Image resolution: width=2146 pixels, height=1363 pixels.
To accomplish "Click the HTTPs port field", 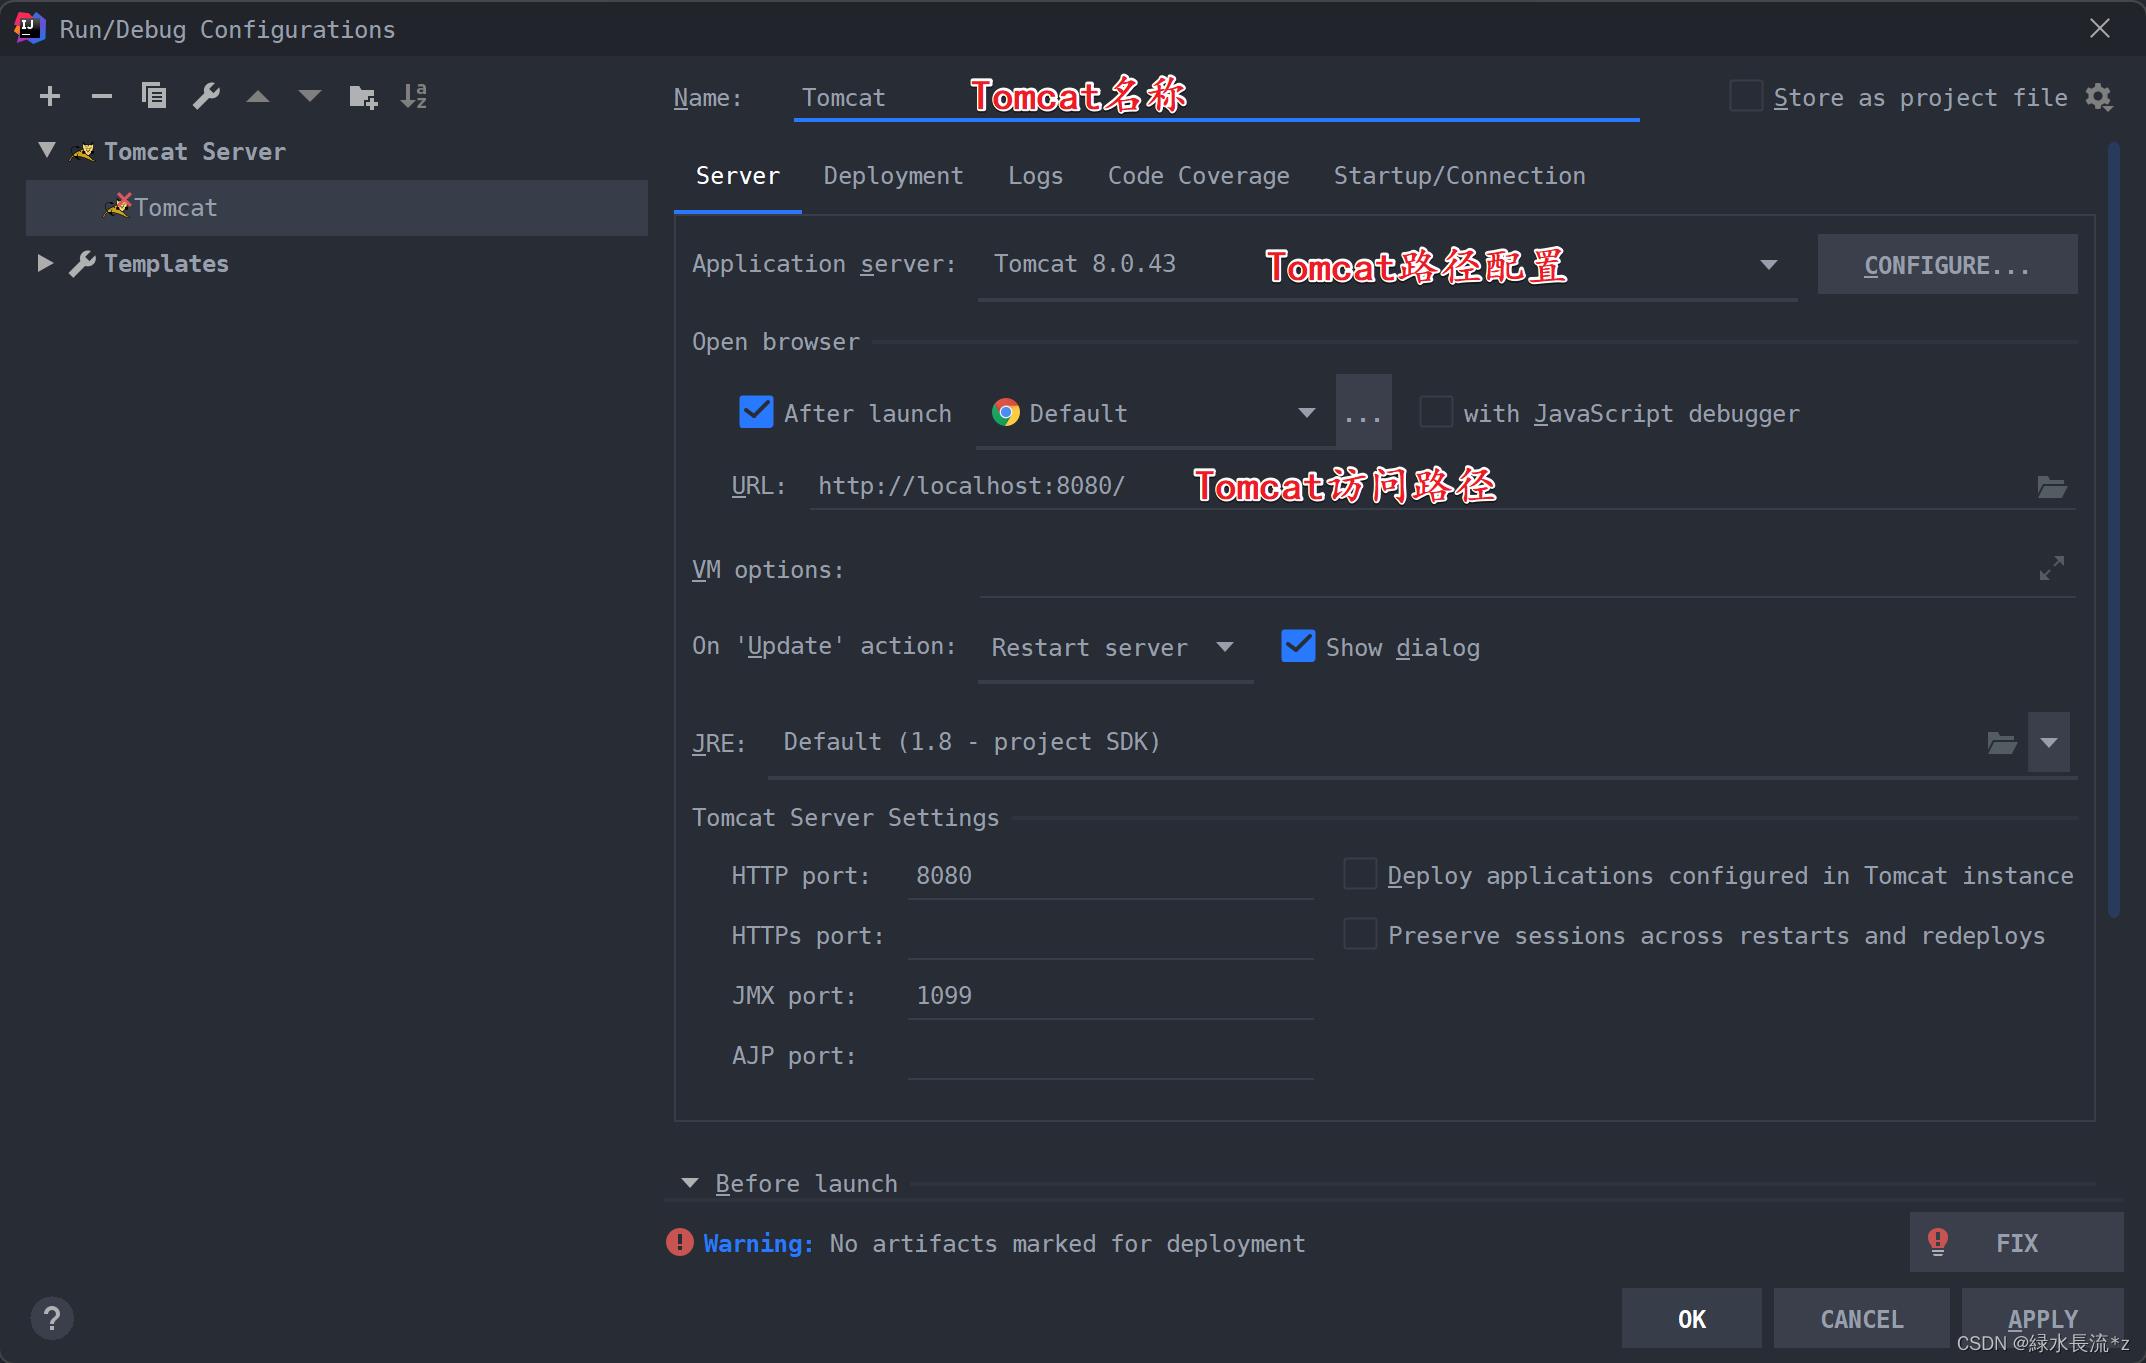I will [1110, 936].
